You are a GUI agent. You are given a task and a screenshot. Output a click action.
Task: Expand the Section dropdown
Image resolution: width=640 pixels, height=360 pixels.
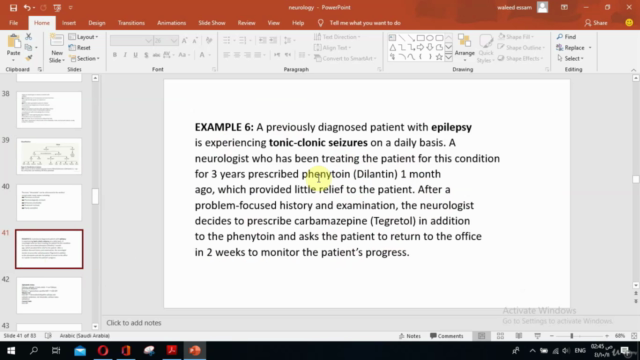click(84, 58)
